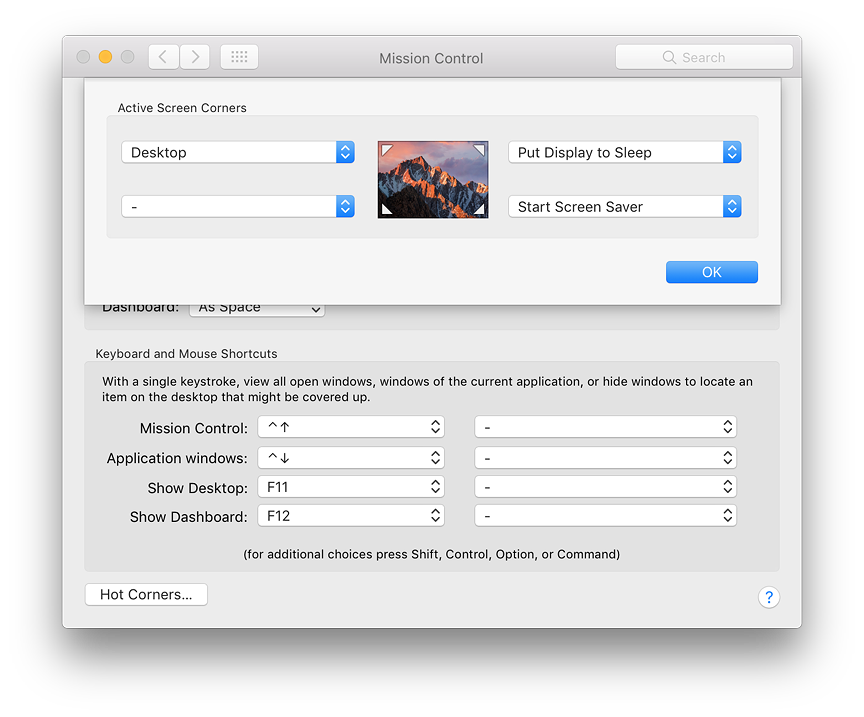Open the top-left corner dropdown set to Desktop
The image size is (864, 717).
click(x=237, y=152)
